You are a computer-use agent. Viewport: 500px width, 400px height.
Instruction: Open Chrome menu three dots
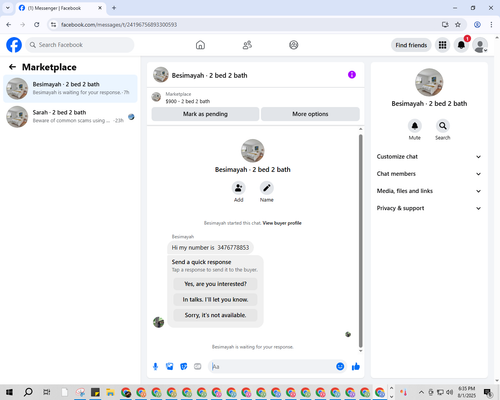point(491,25)
